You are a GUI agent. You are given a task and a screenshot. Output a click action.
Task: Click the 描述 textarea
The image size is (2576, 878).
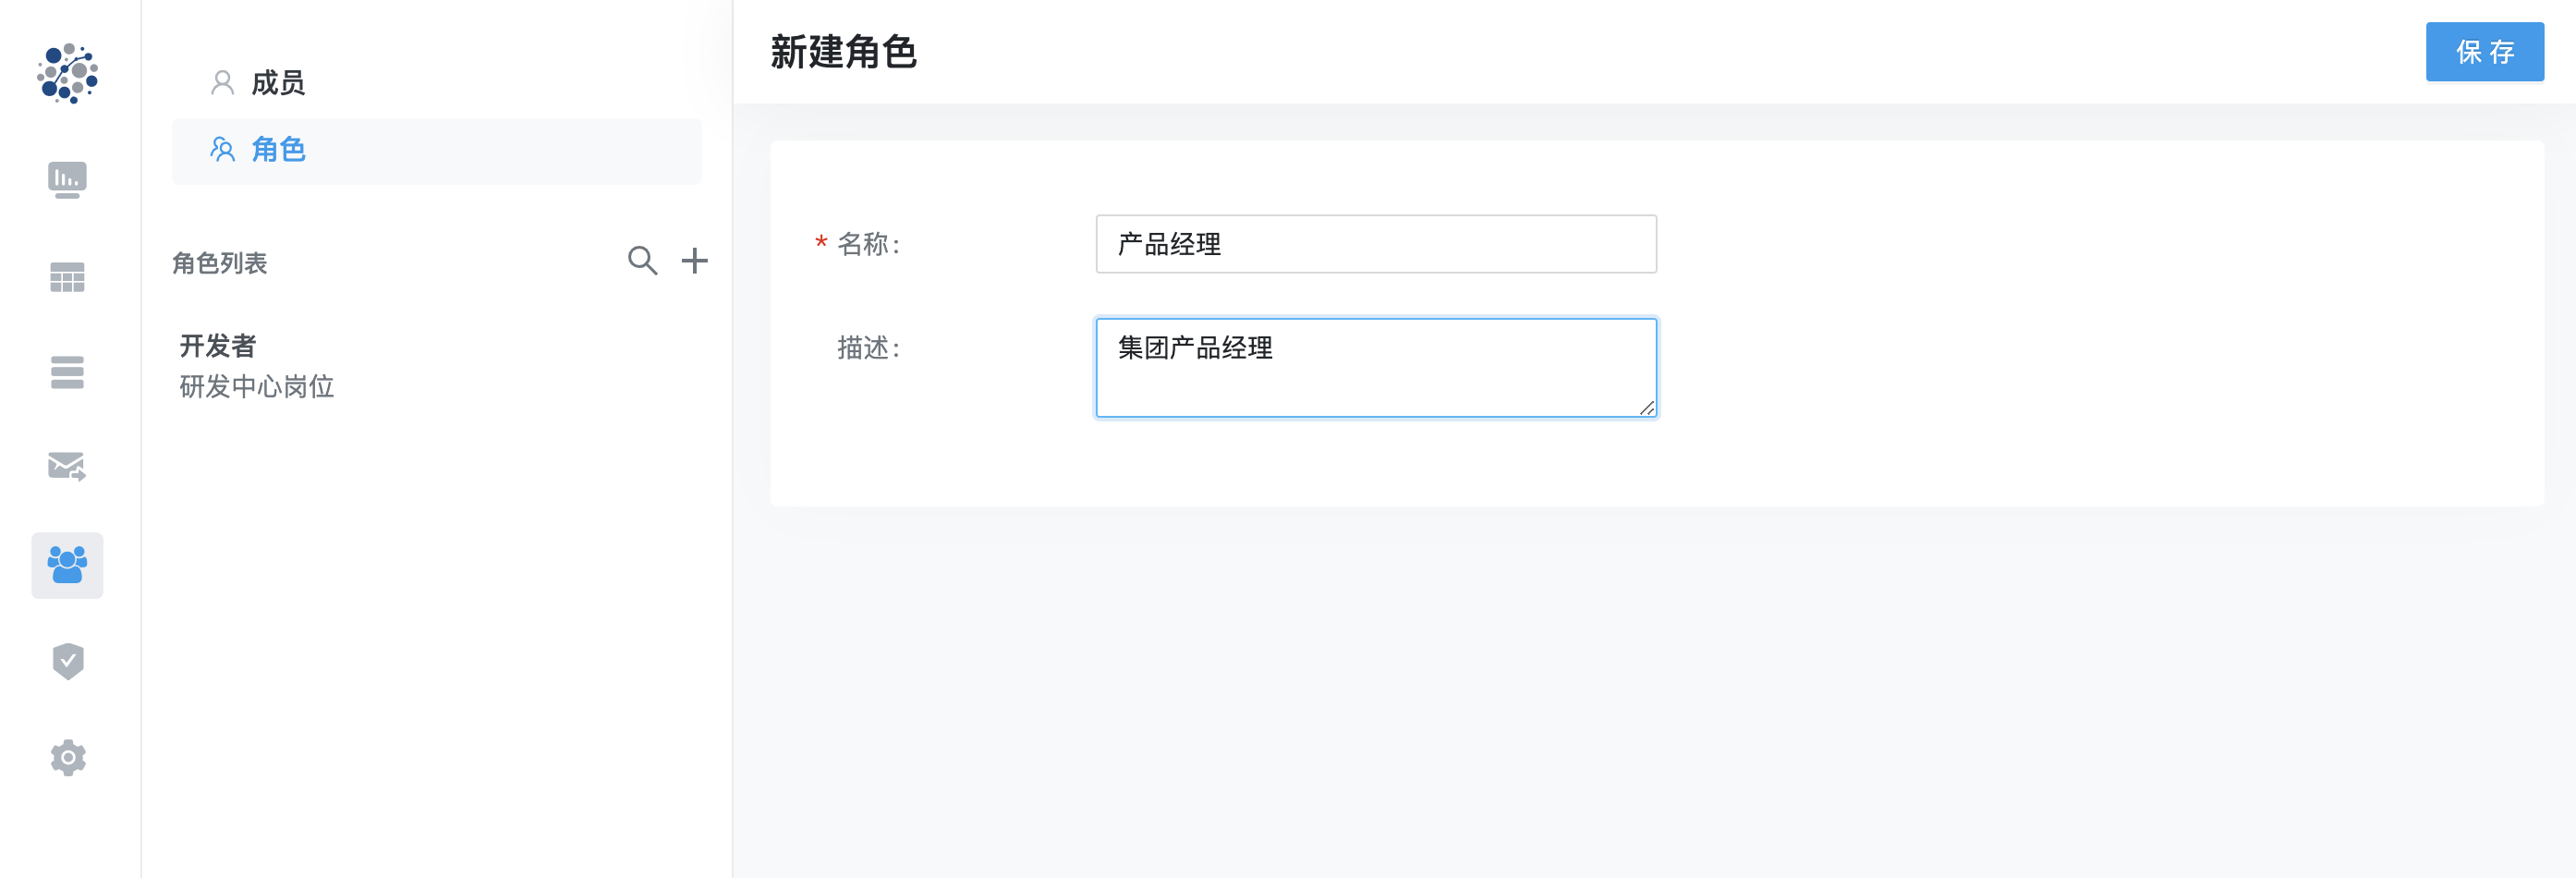click(x=1375, y=367)
